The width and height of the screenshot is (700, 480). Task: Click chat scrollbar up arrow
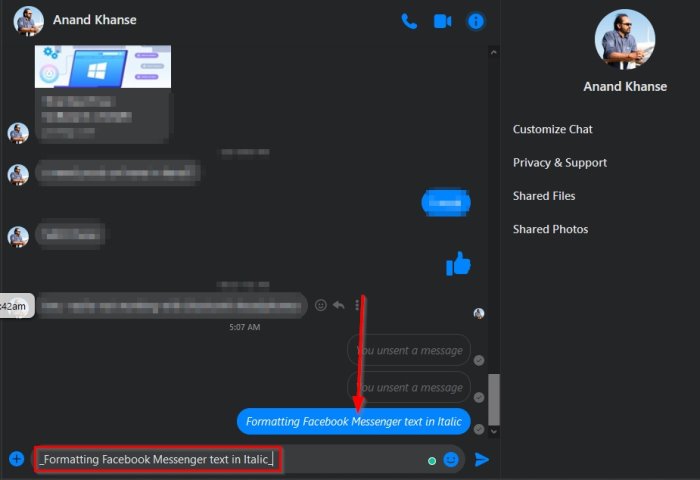[x=493, y=53]
